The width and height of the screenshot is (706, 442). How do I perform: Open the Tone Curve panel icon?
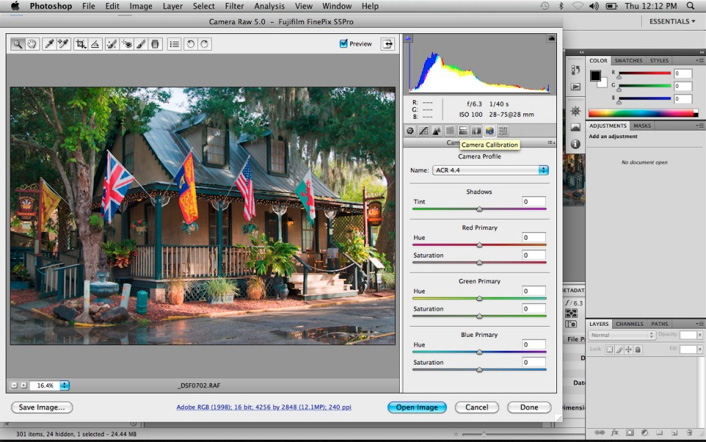click(x=424, y=131)
